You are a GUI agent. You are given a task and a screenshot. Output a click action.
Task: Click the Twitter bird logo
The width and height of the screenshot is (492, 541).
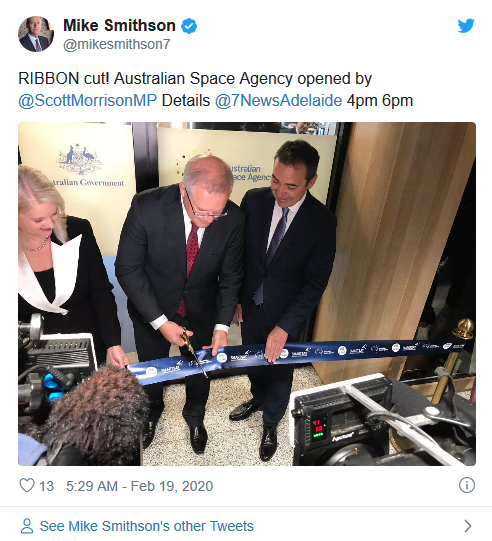[466, 26]
